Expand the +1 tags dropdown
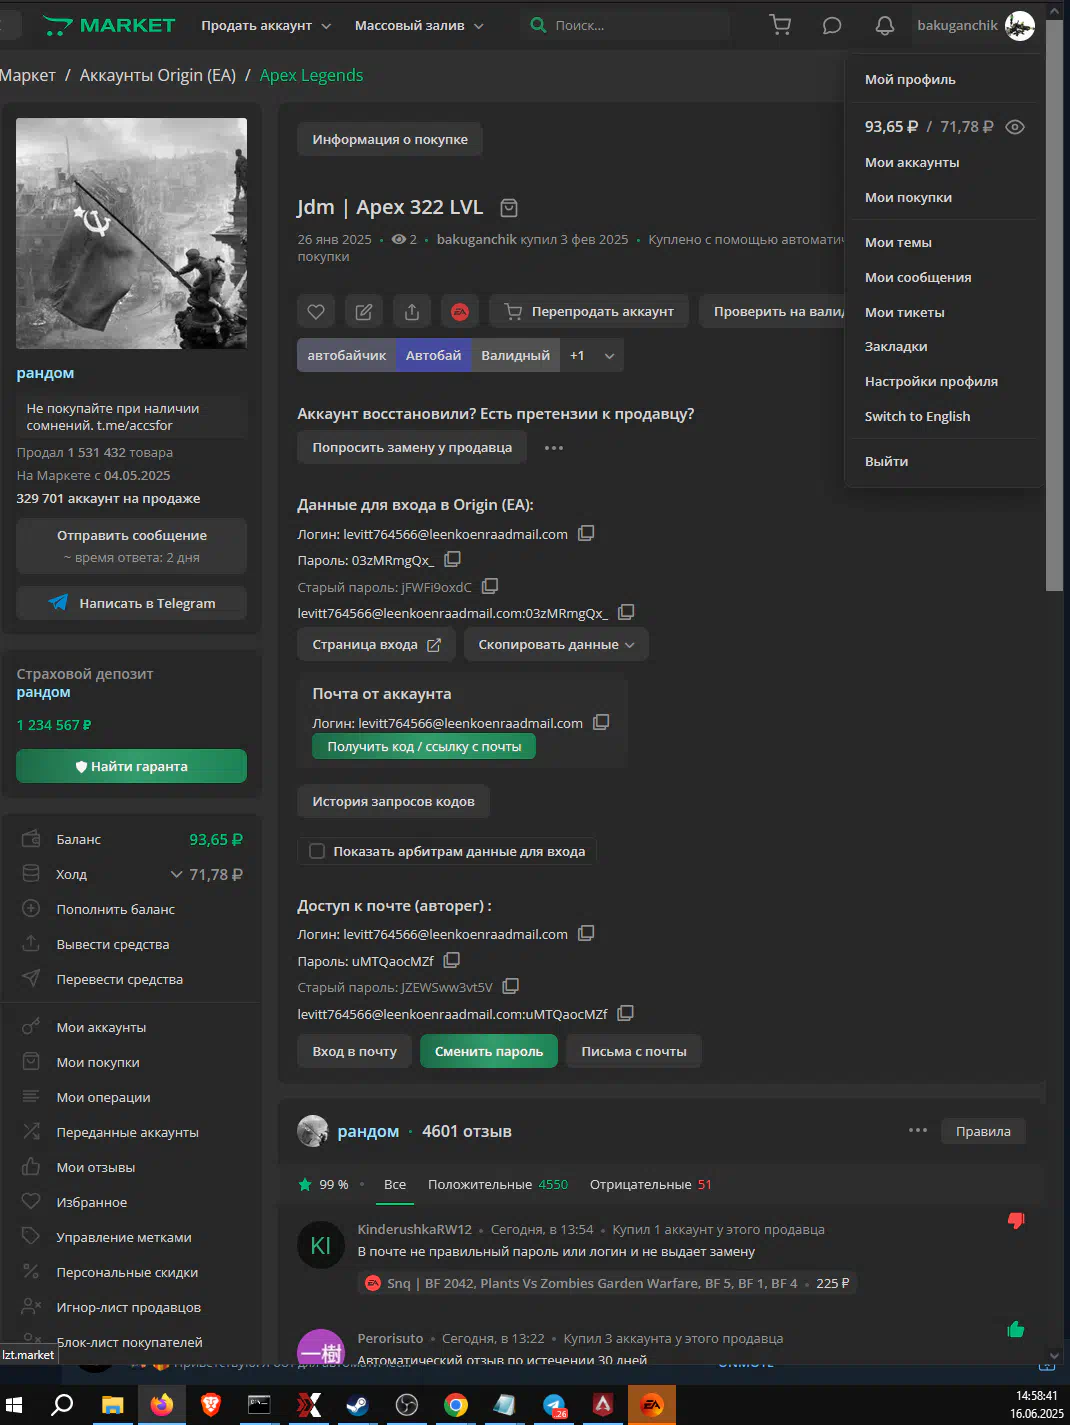 (592, 355)
